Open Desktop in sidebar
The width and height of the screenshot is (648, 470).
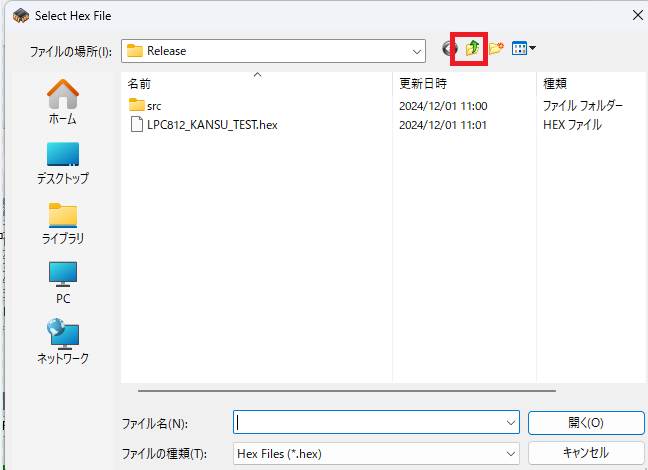coord(62,163)
